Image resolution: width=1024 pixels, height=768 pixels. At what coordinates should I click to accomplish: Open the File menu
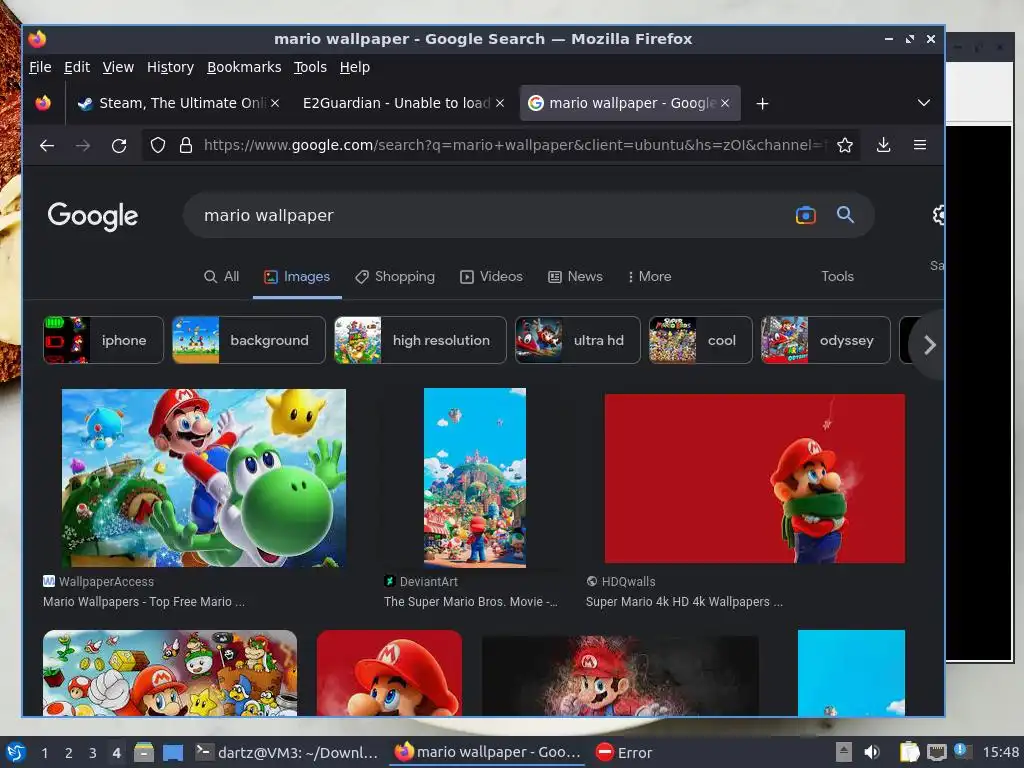click(40, 67)
